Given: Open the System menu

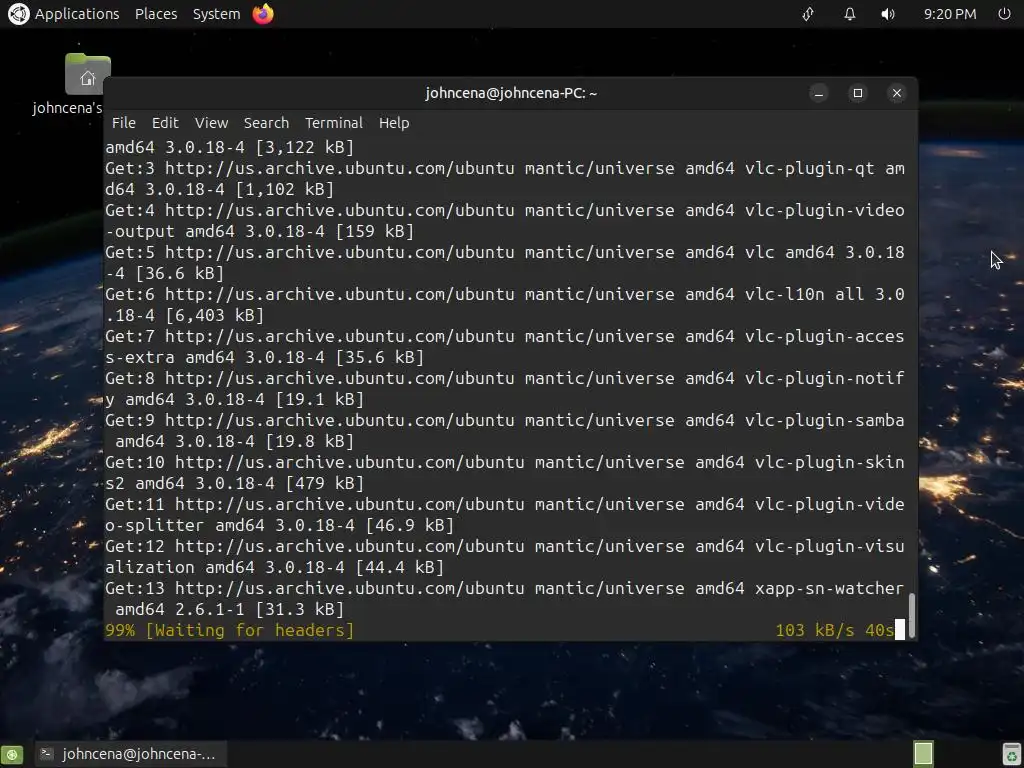Looking at the screenshot, I should (x=216, y=14).
